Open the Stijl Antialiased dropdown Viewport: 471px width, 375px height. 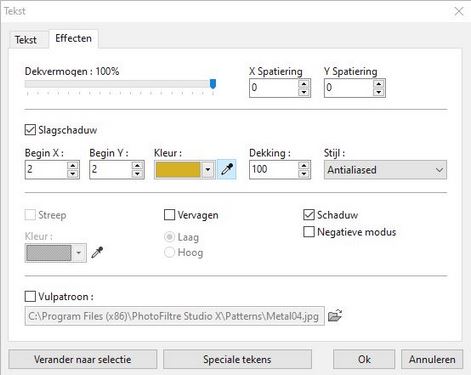click(x=385, y=170)
